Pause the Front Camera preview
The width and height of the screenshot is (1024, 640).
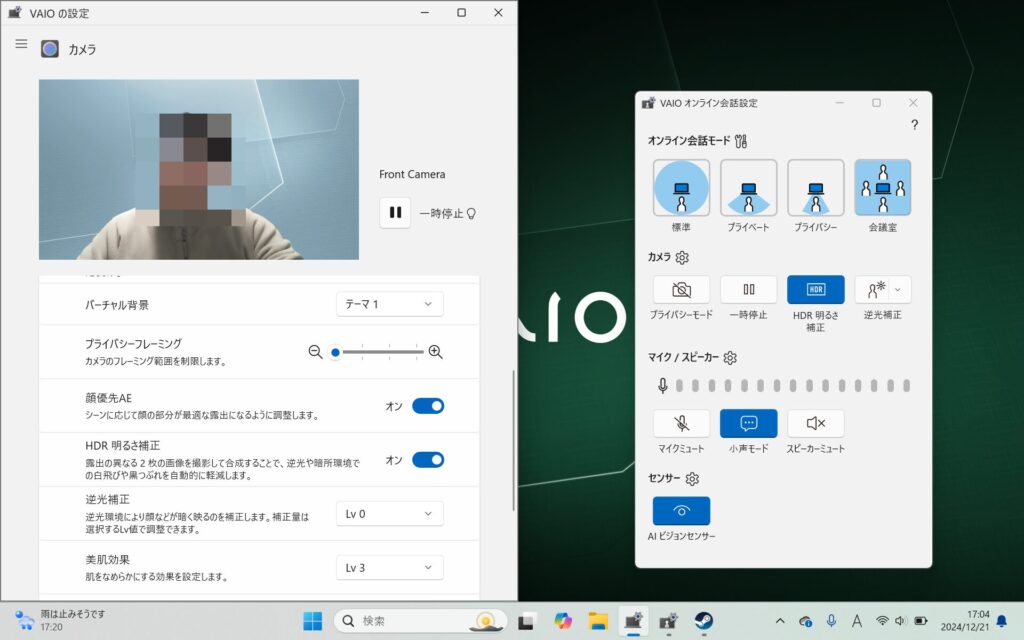[x=395, y=213]
